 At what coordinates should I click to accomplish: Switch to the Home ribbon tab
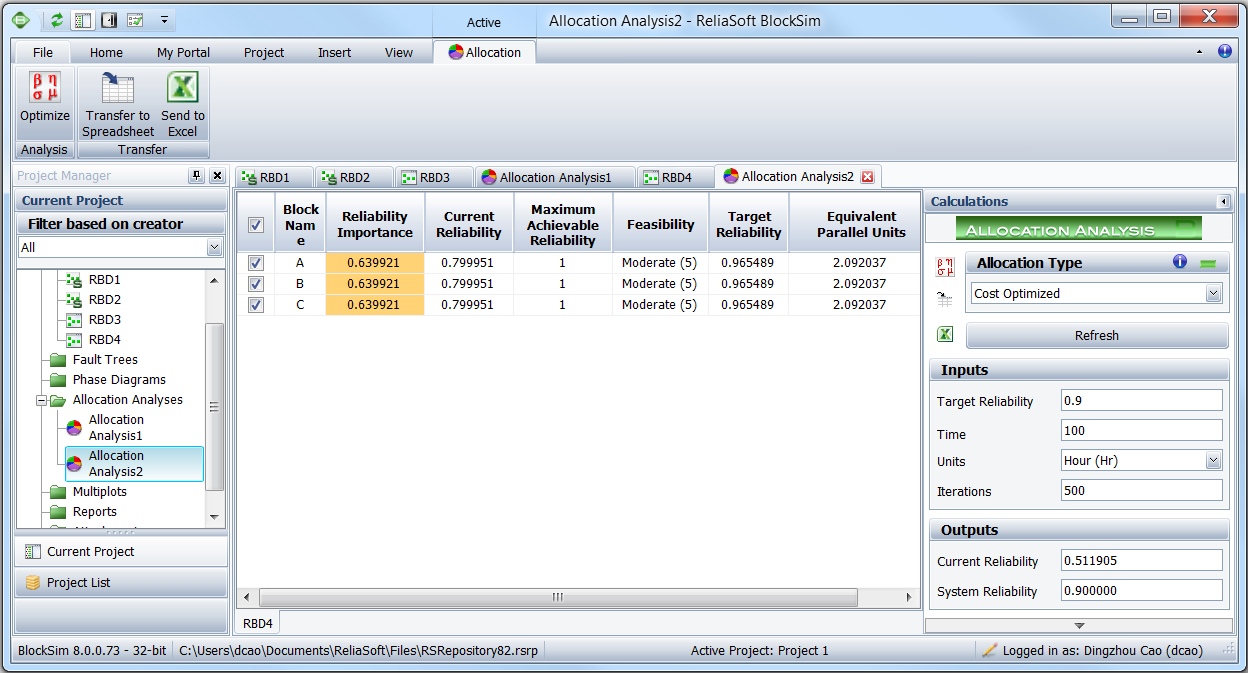[106, 53]
